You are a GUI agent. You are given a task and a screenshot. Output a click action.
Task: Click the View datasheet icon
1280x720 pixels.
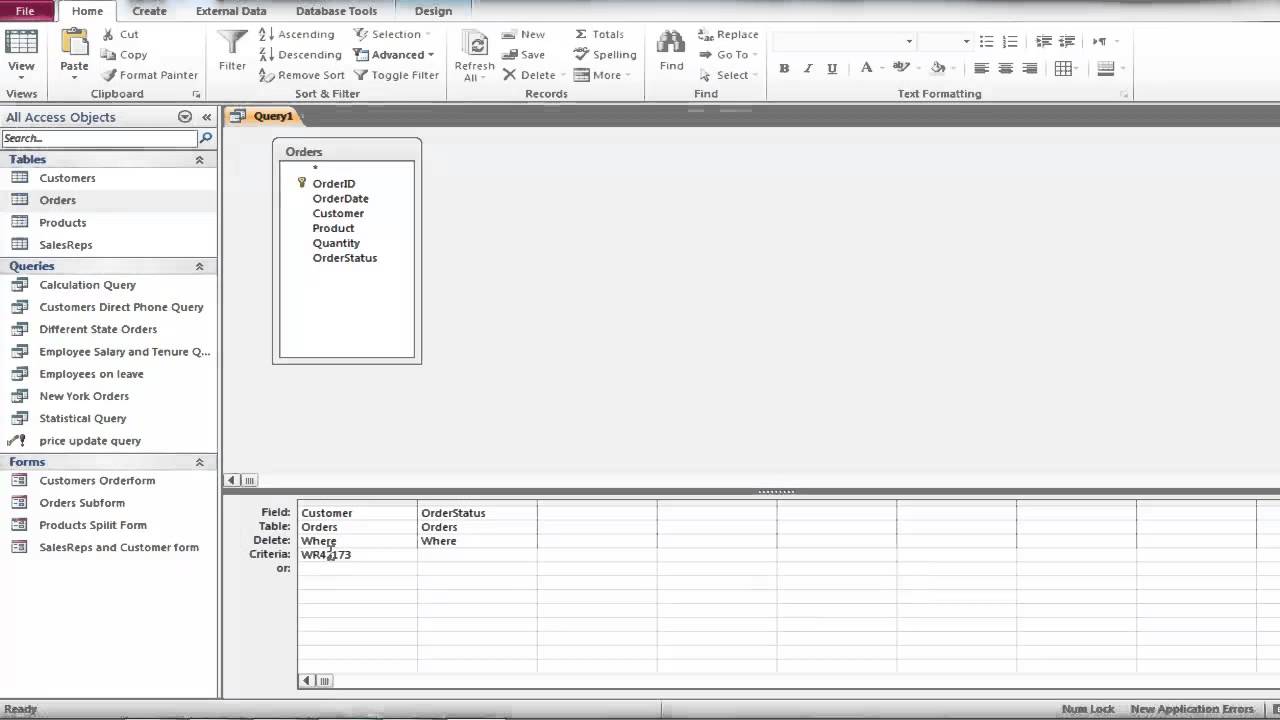tap(21, 42)
